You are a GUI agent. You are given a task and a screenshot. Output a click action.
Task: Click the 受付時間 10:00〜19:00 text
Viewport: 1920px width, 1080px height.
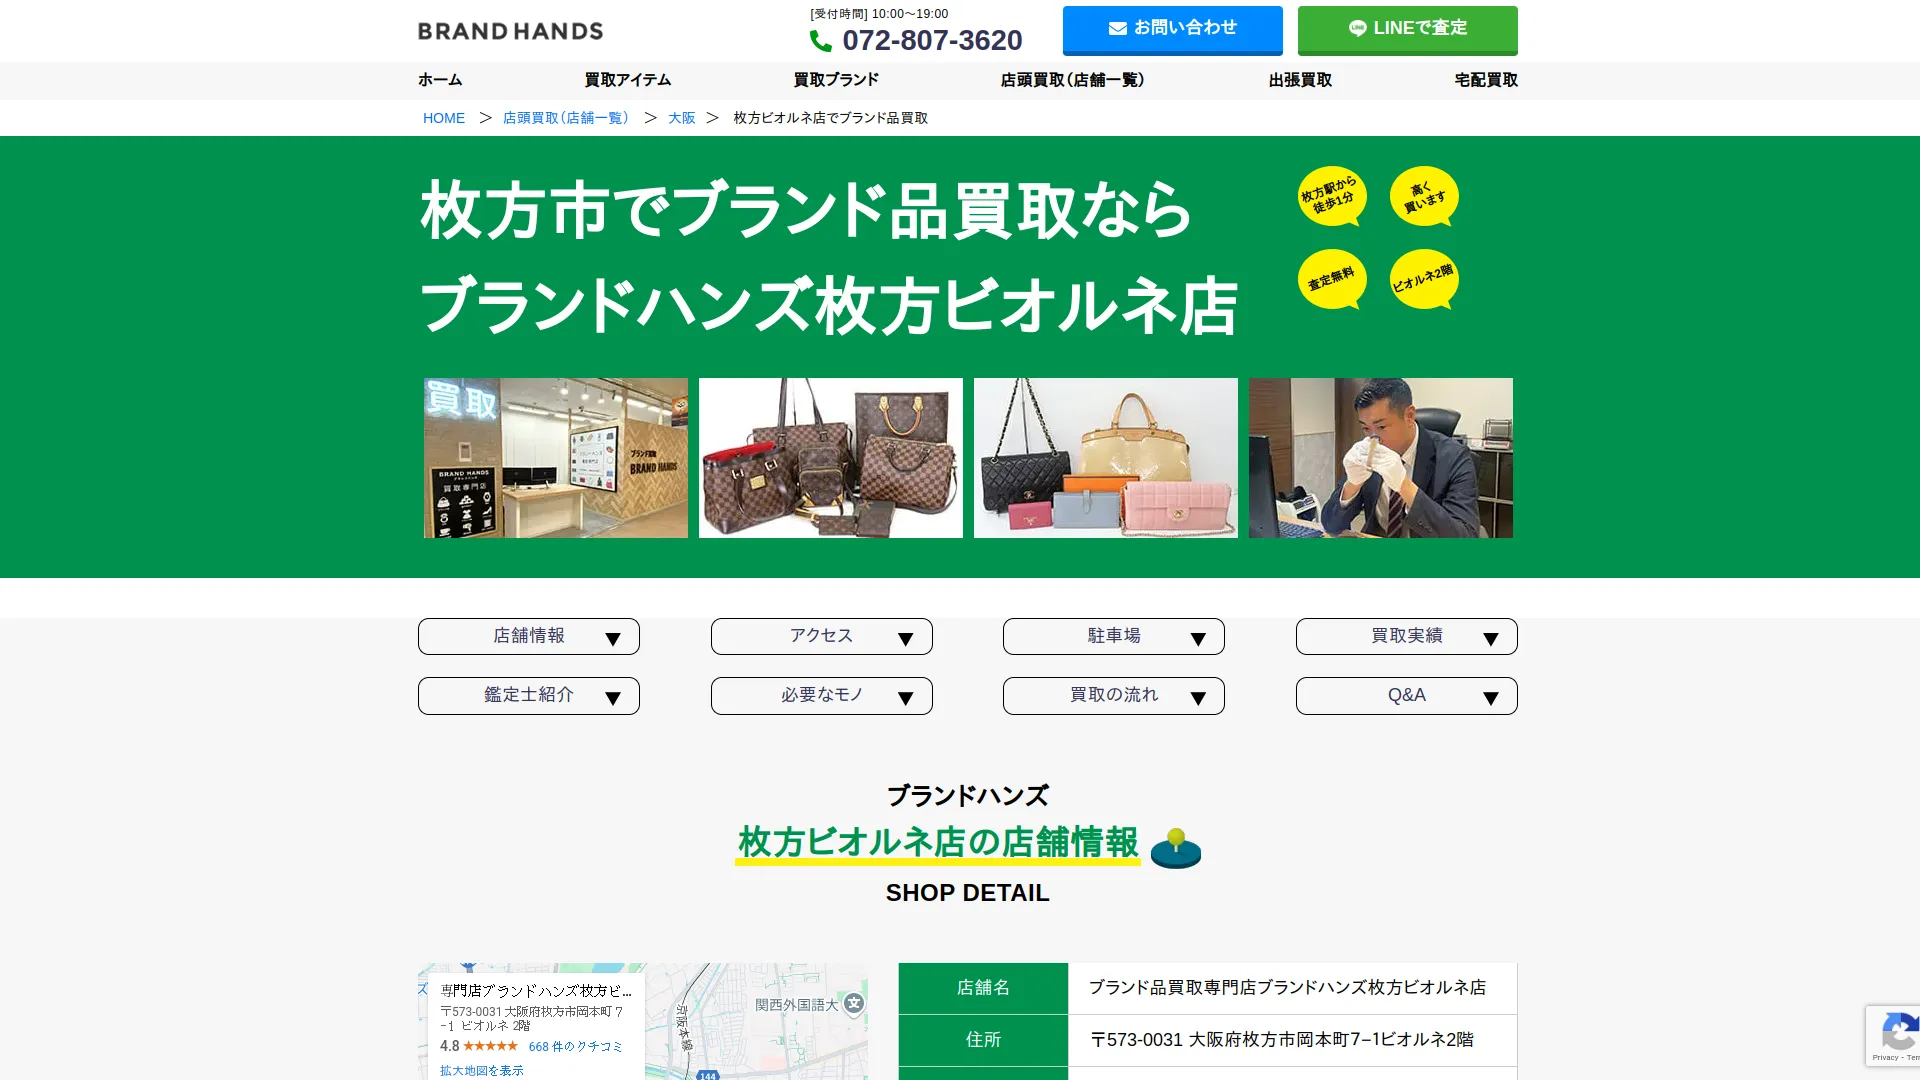point(879,14)
